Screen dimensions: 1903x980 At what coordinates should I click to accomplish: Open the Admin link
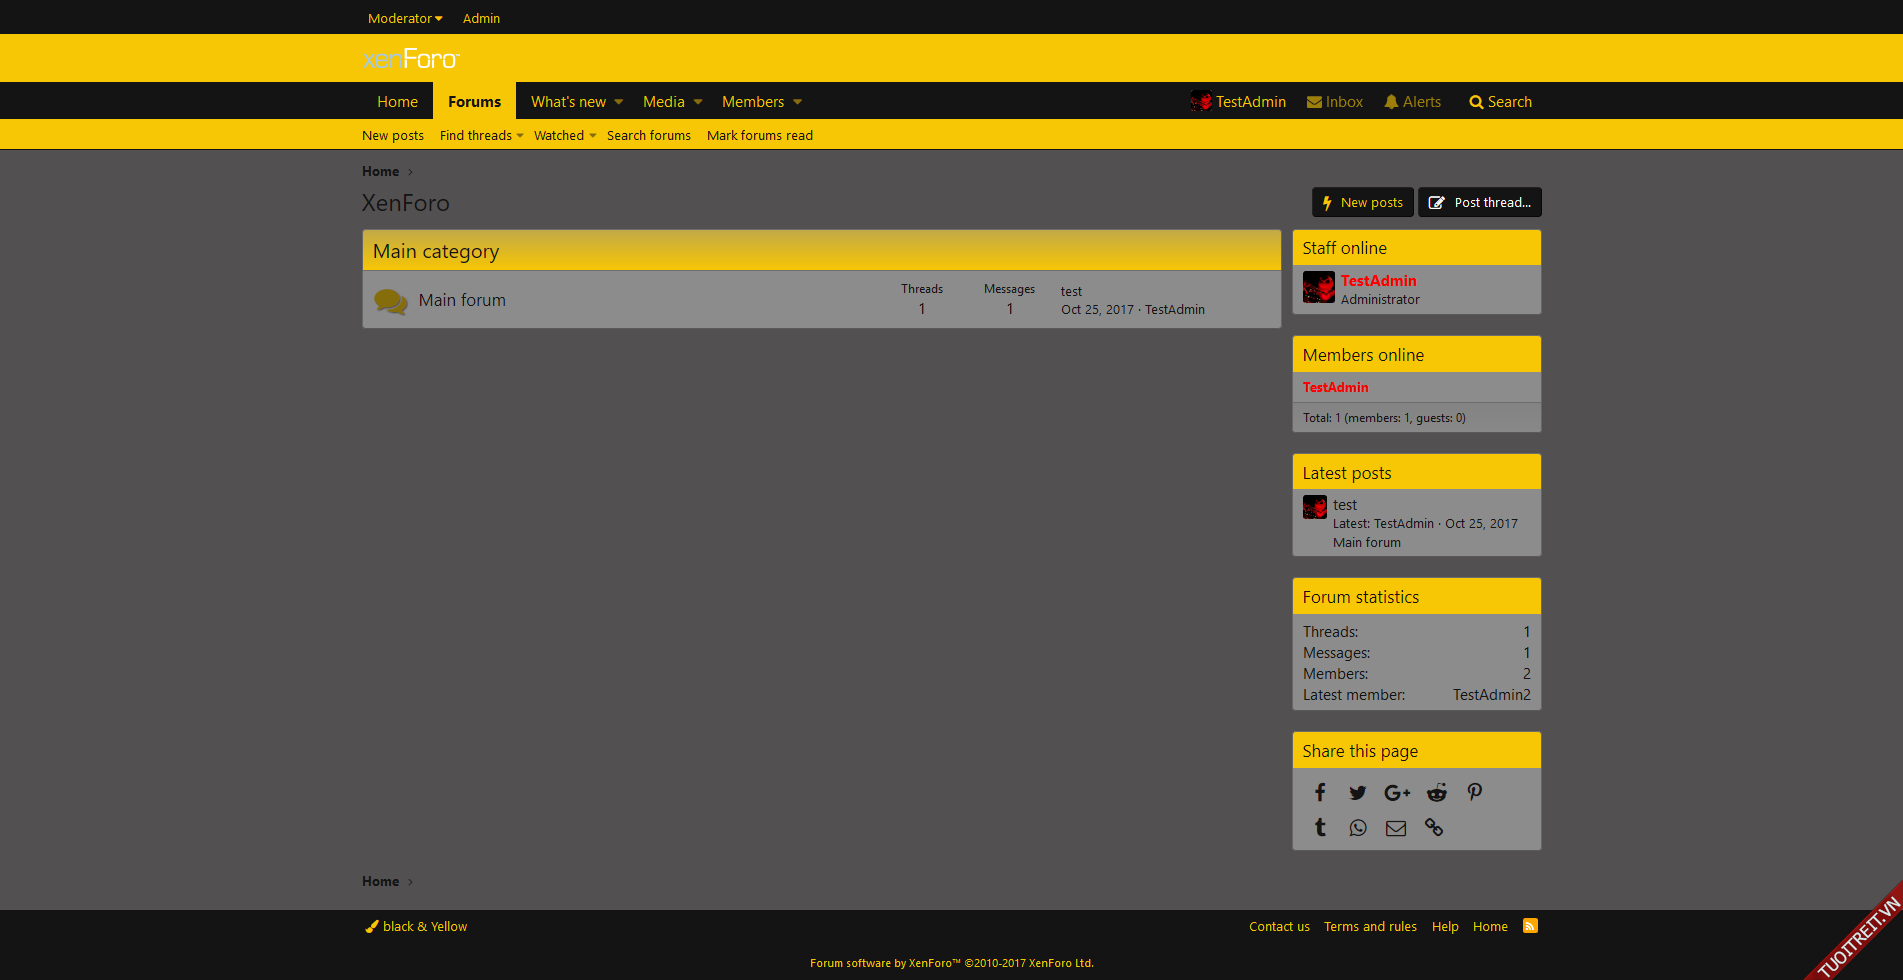coord(481,18)
